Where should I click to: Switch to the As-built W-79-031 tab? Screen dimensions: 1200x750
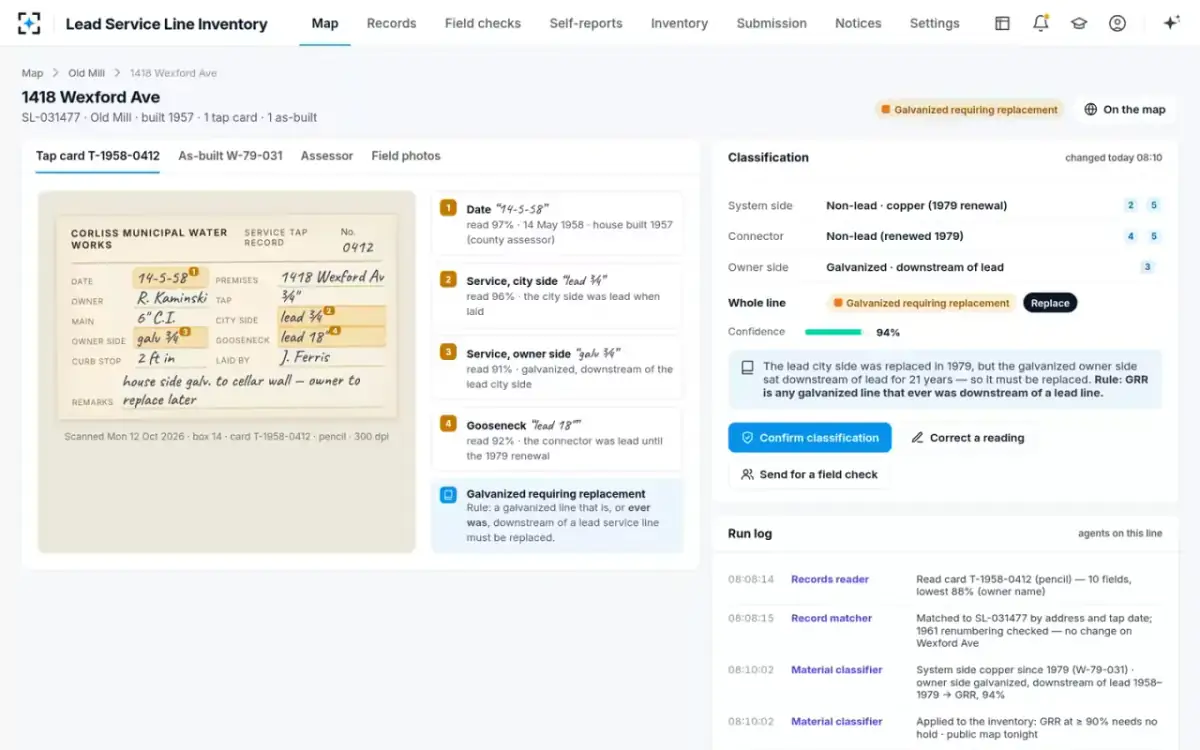(x=230, y=156)
